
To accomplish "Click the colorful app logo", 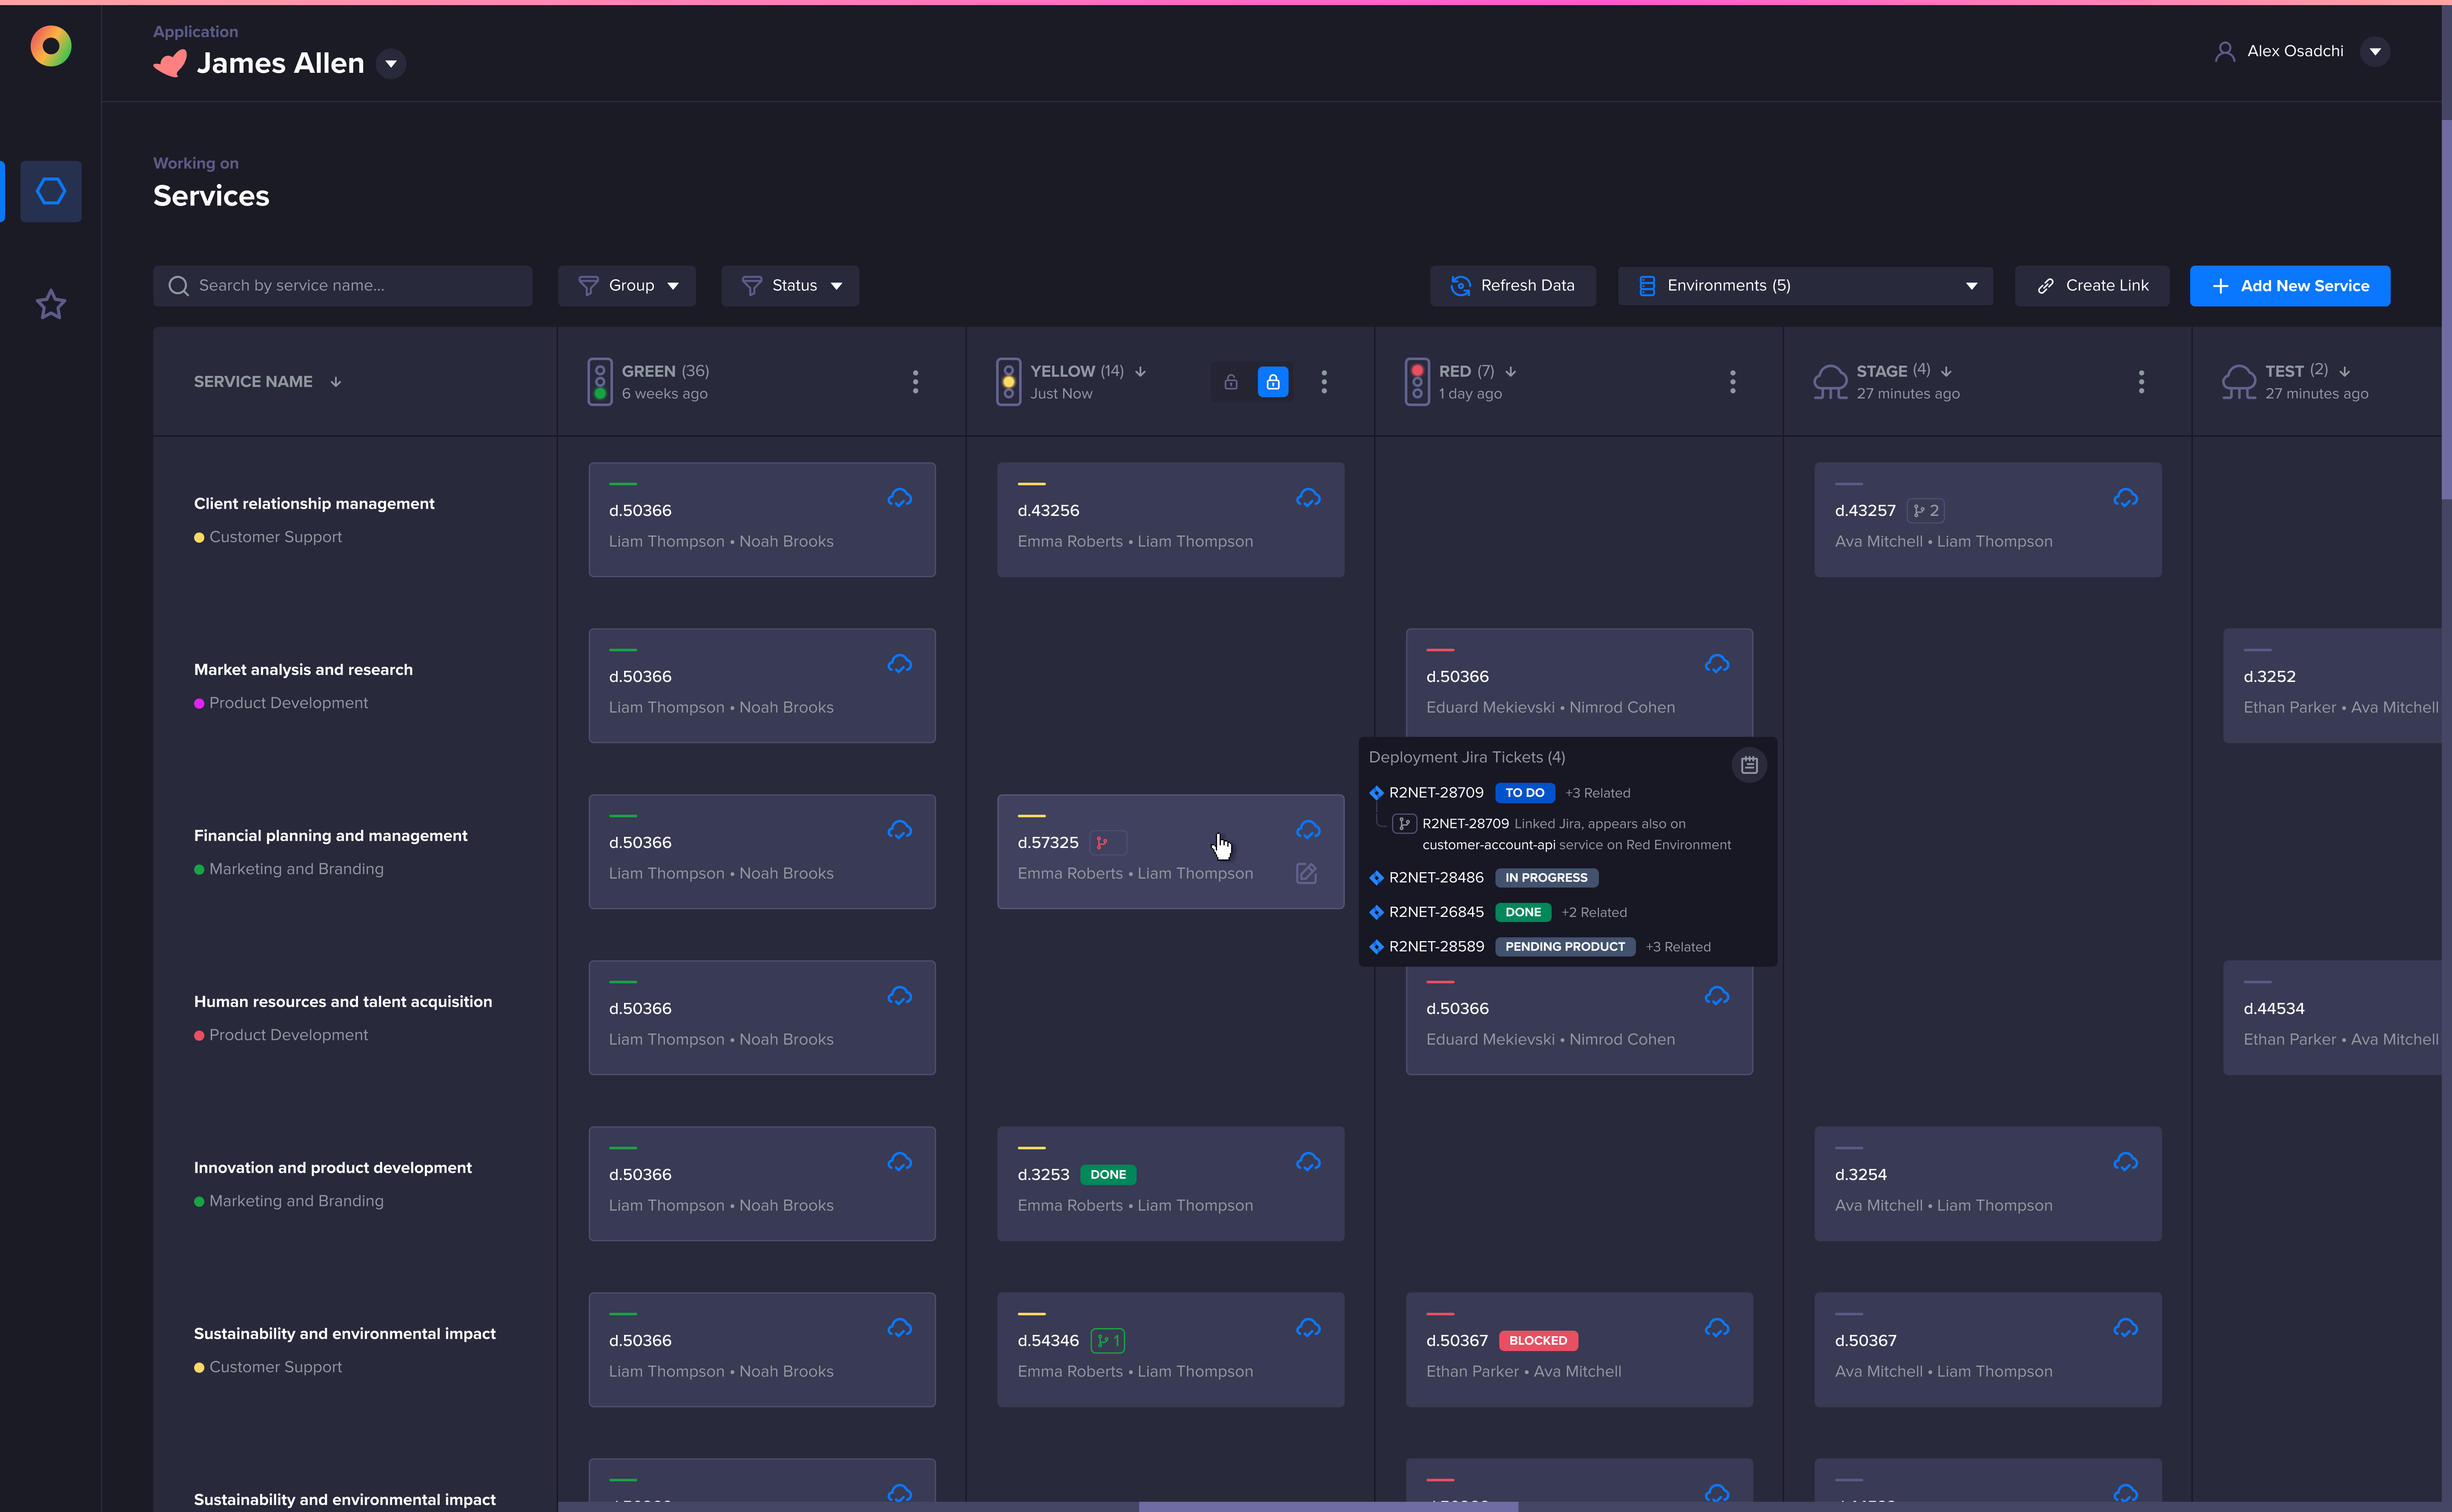I will 51,46.
